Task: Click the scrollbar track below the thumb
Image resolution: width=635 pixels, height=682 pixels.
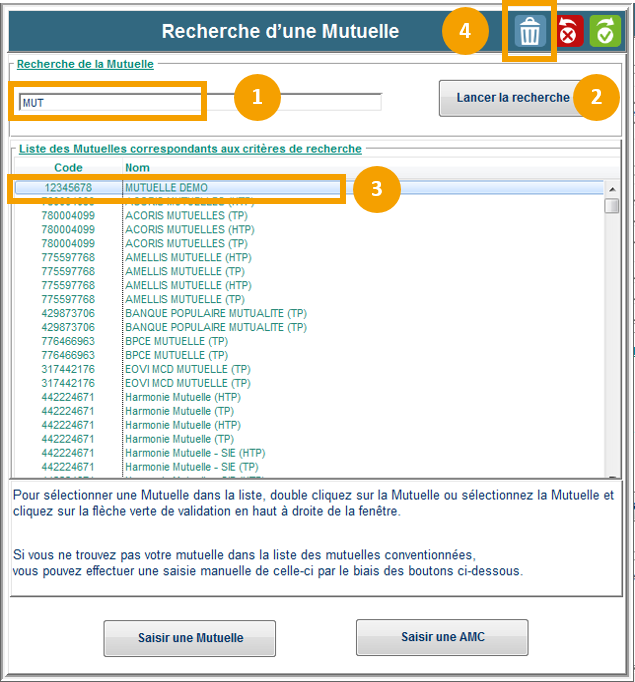Action: [611, 350]
